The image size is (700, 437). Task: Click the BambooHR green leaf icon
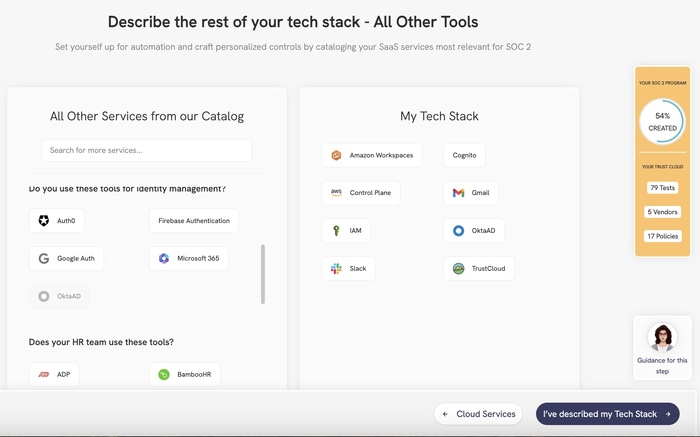164,375
